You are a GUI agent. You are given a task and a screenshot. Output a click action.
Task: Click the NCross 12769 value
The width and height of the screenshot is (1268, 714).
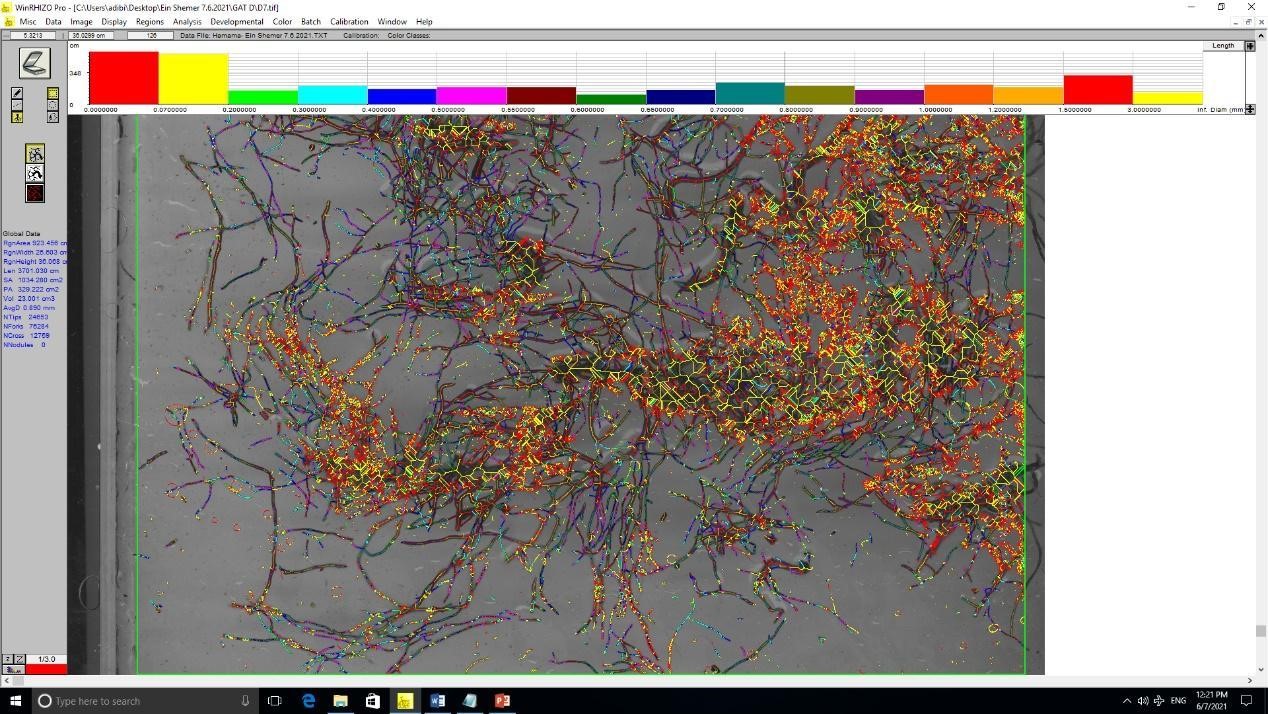[x=26, y=336]
